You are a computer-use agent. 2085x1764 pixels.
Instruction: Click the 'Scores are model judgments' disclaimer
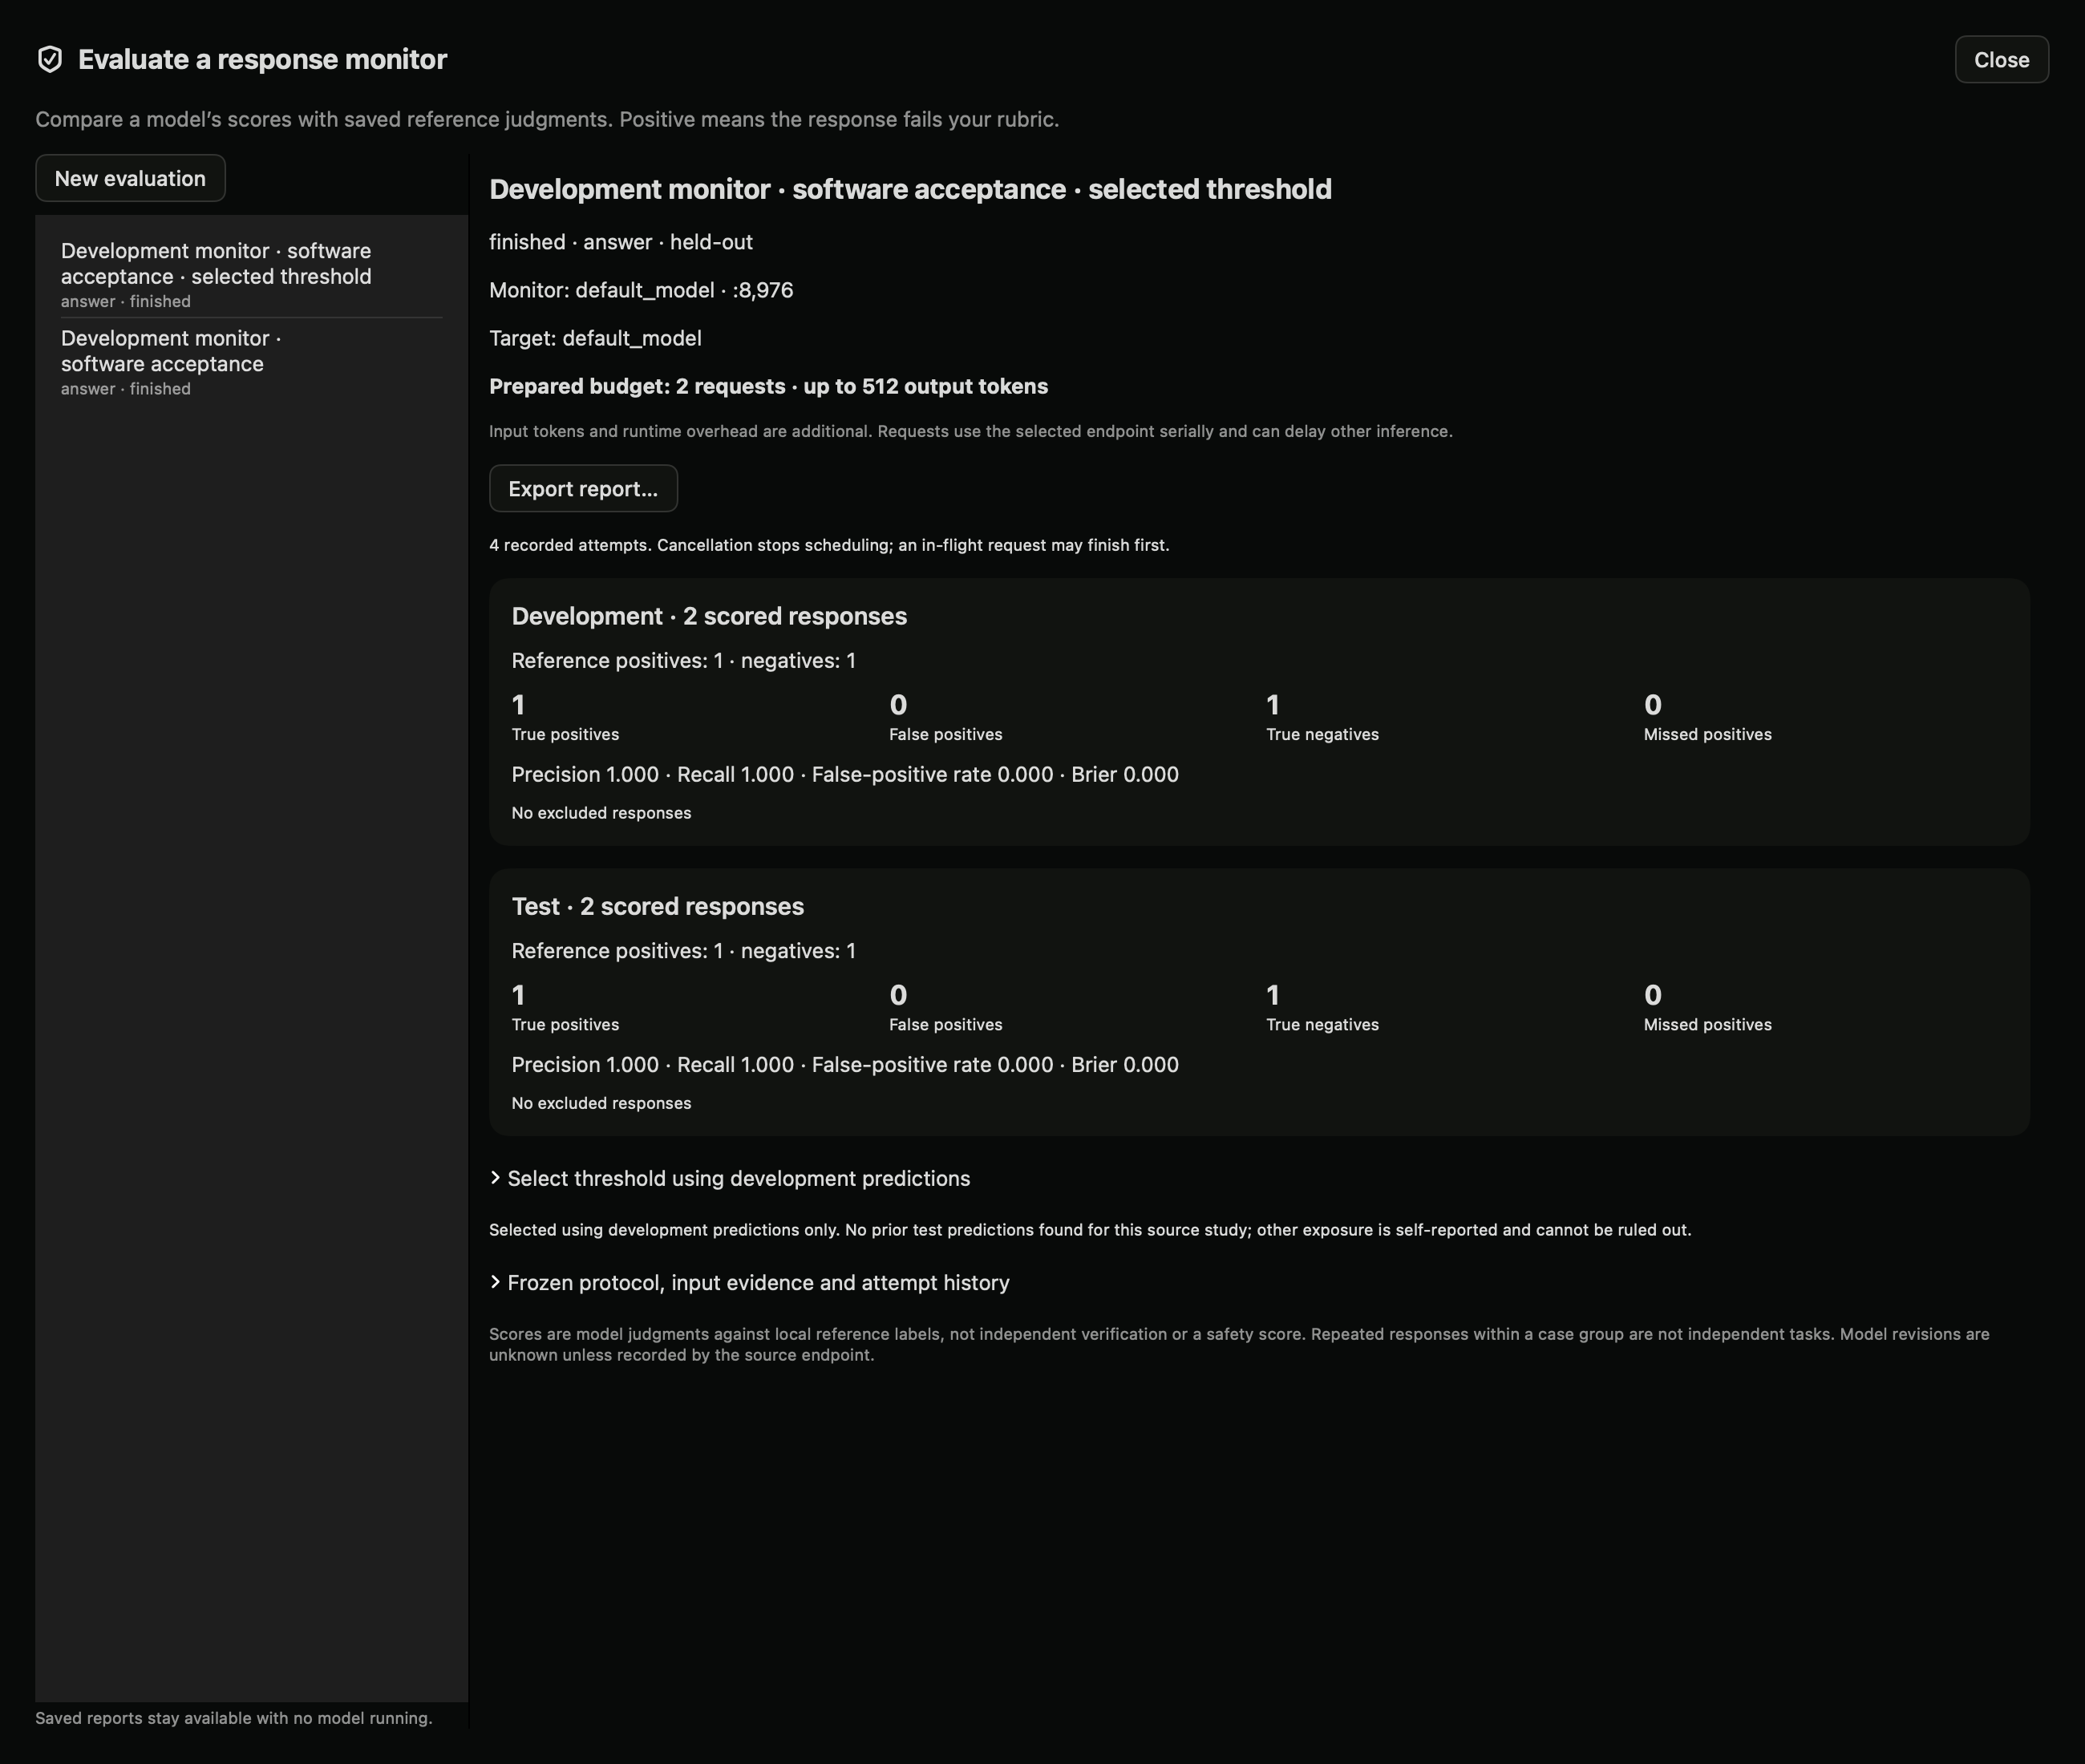(1239, 1344)
